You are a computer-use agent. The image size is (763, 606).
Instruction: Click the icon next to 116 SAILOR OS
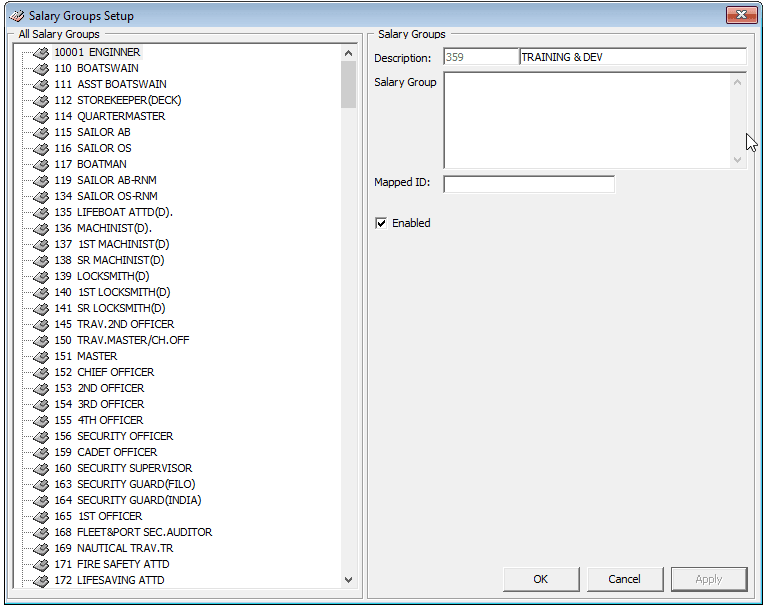41,149
